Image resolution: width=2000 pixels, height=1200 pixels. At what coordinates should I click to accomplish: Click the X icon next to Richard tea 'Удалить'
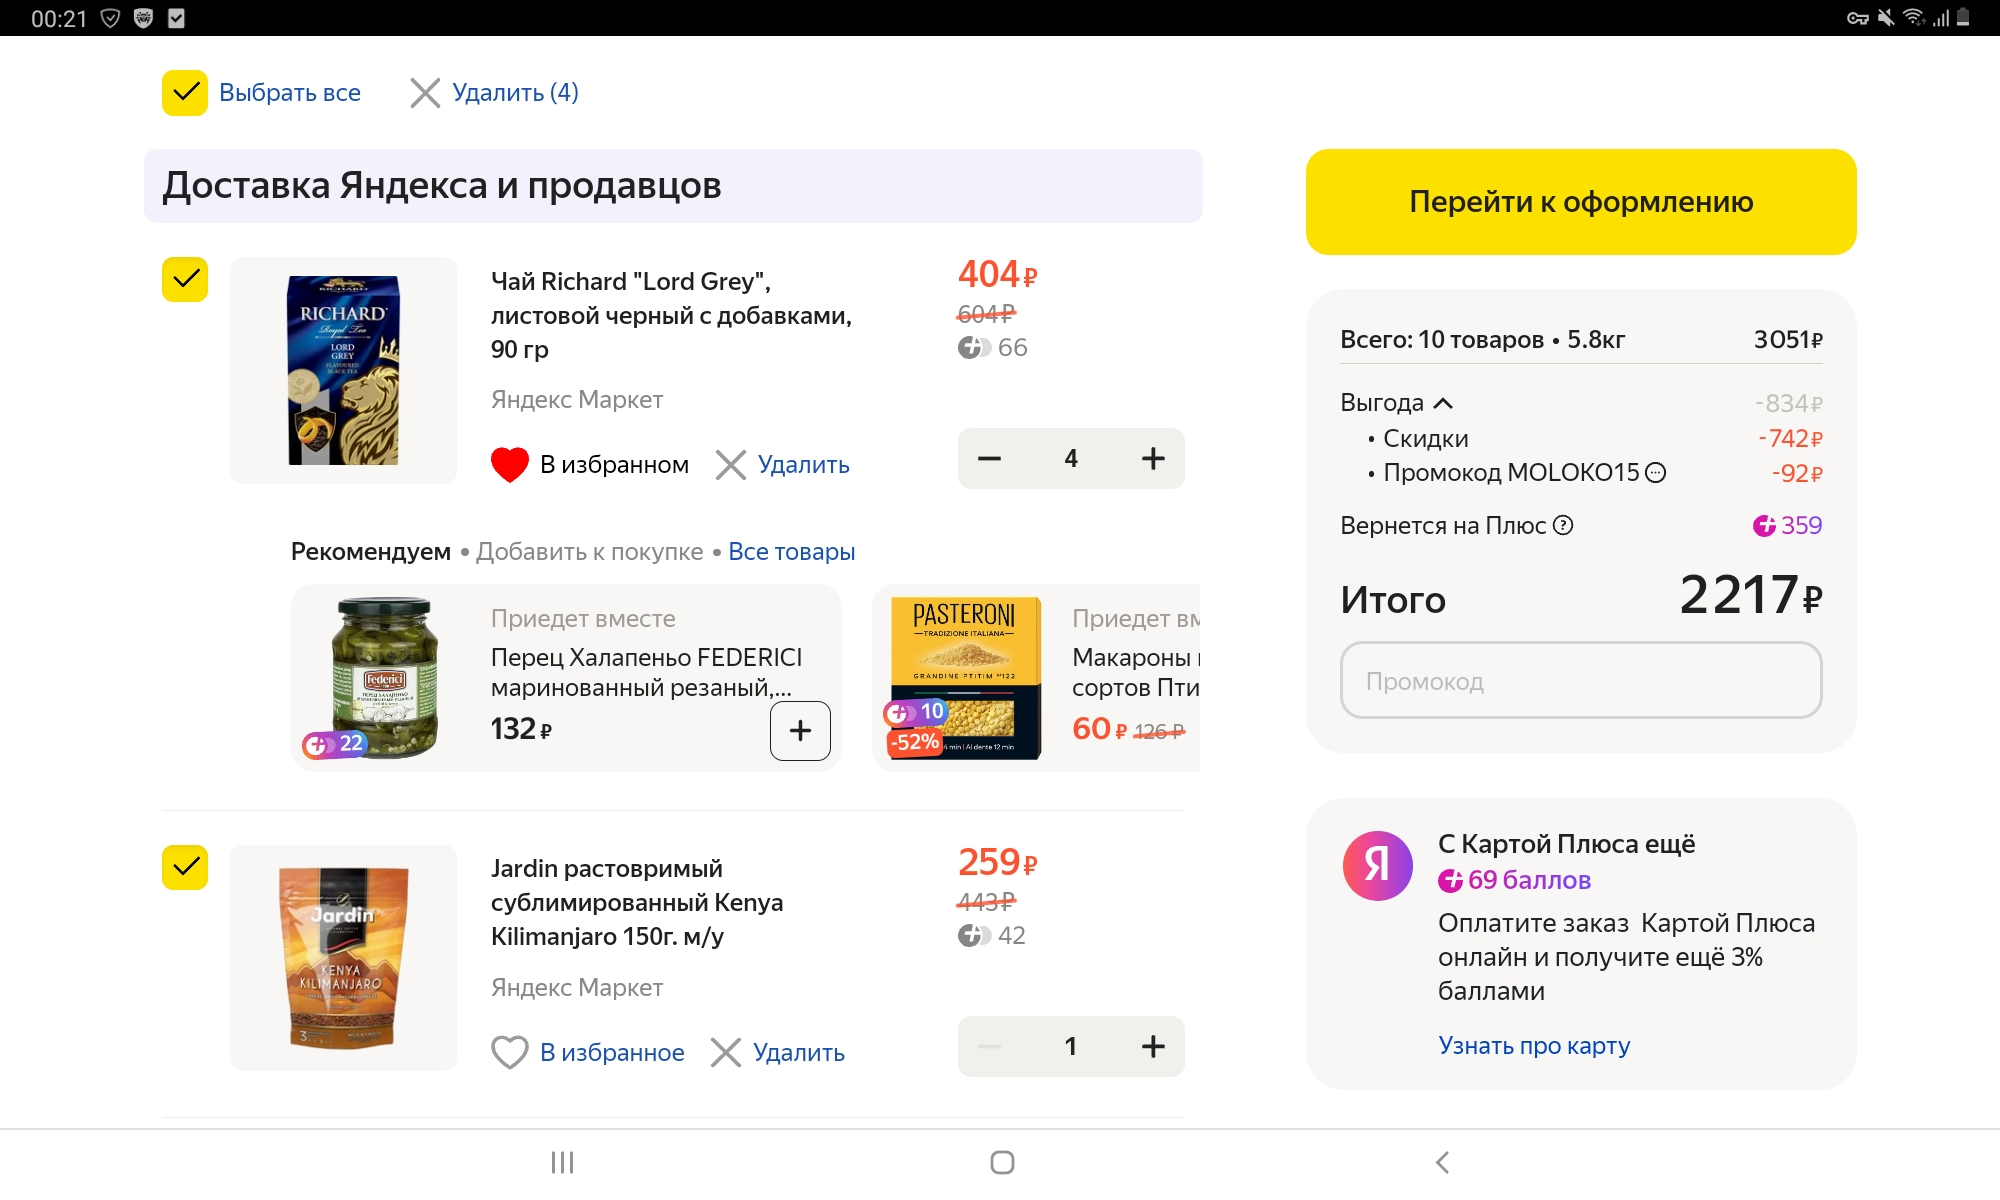(731, 465)
